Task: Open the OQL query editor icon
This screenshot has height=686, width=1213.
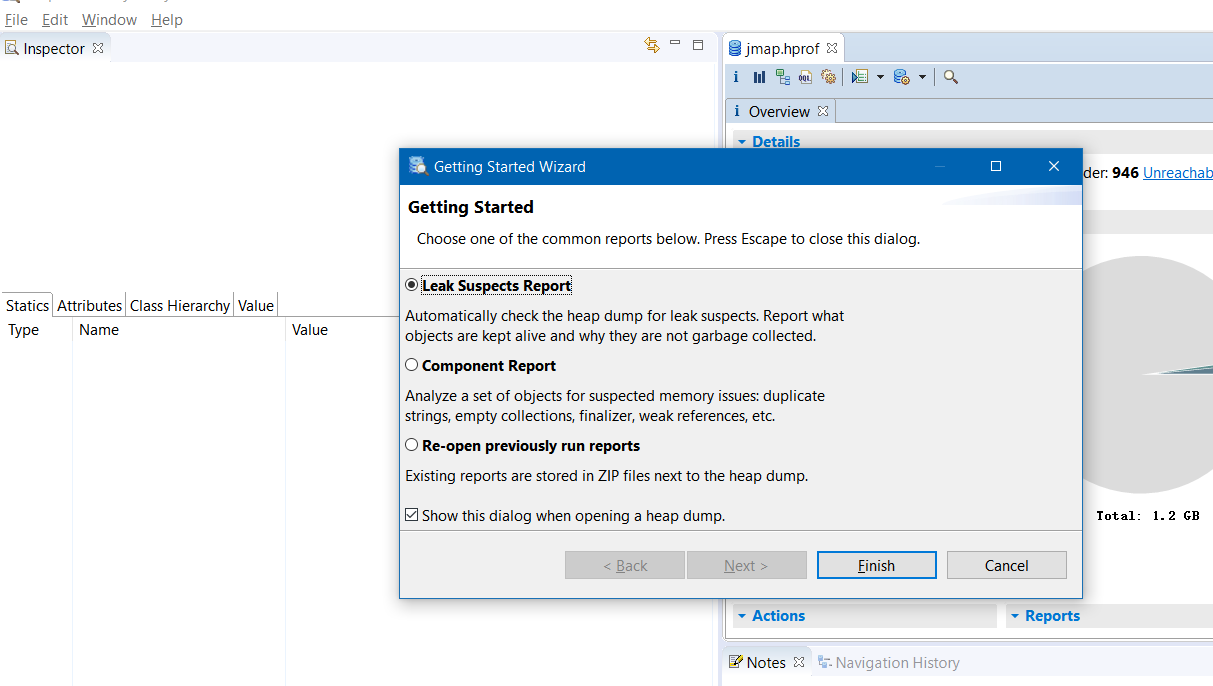Action: click(805, 77)
